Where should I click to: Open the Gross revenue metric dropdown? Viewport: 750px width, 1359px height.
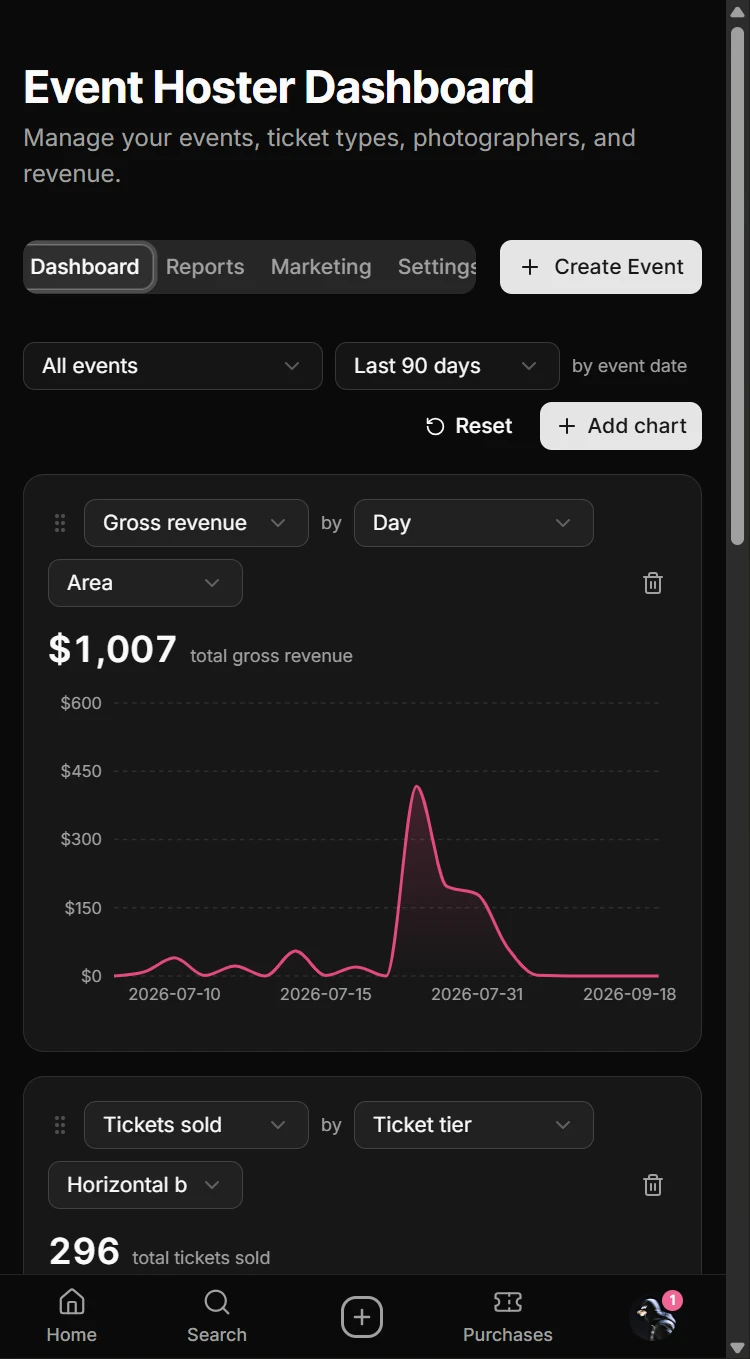(196, 523)
